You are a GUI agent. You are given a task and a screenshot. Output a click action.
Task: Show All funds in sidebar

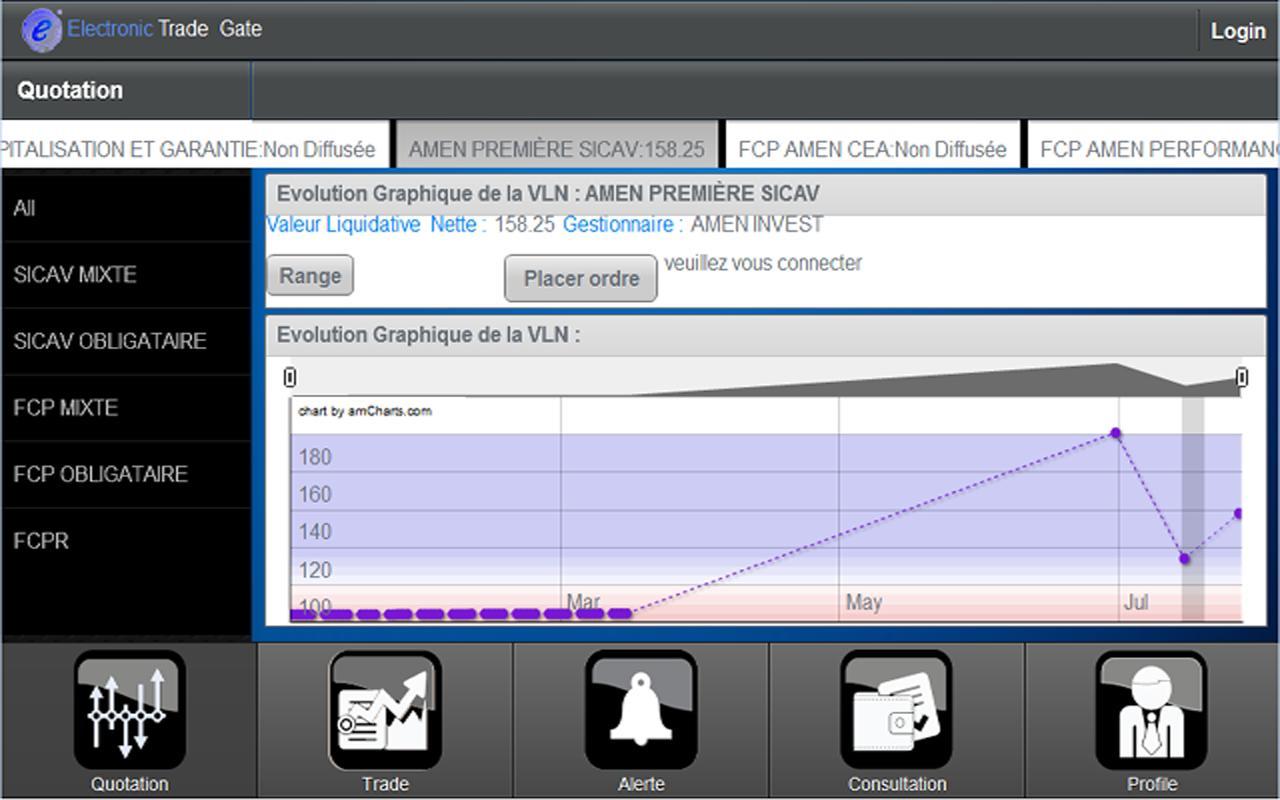(x=126, y=208)
